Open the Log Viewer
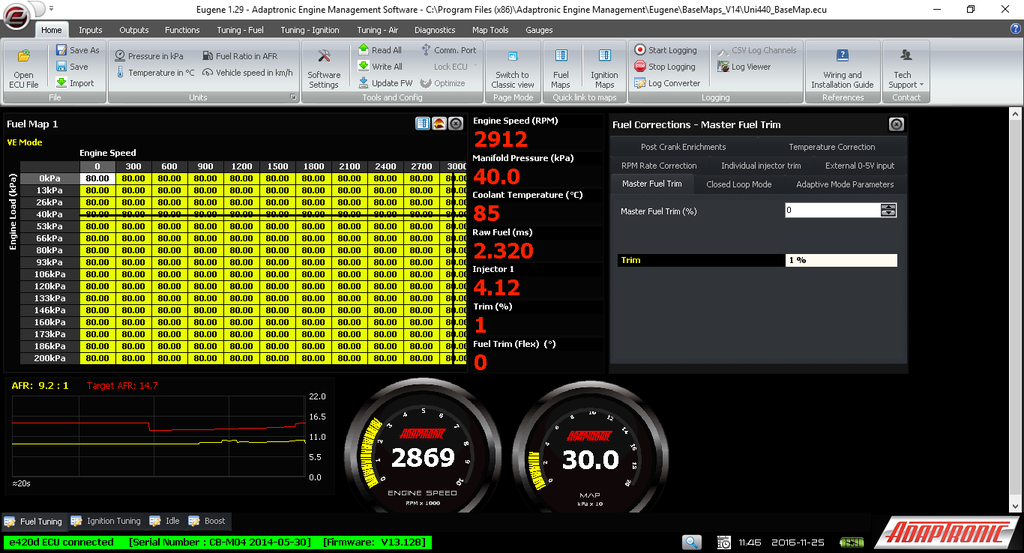 pos(744,67)
